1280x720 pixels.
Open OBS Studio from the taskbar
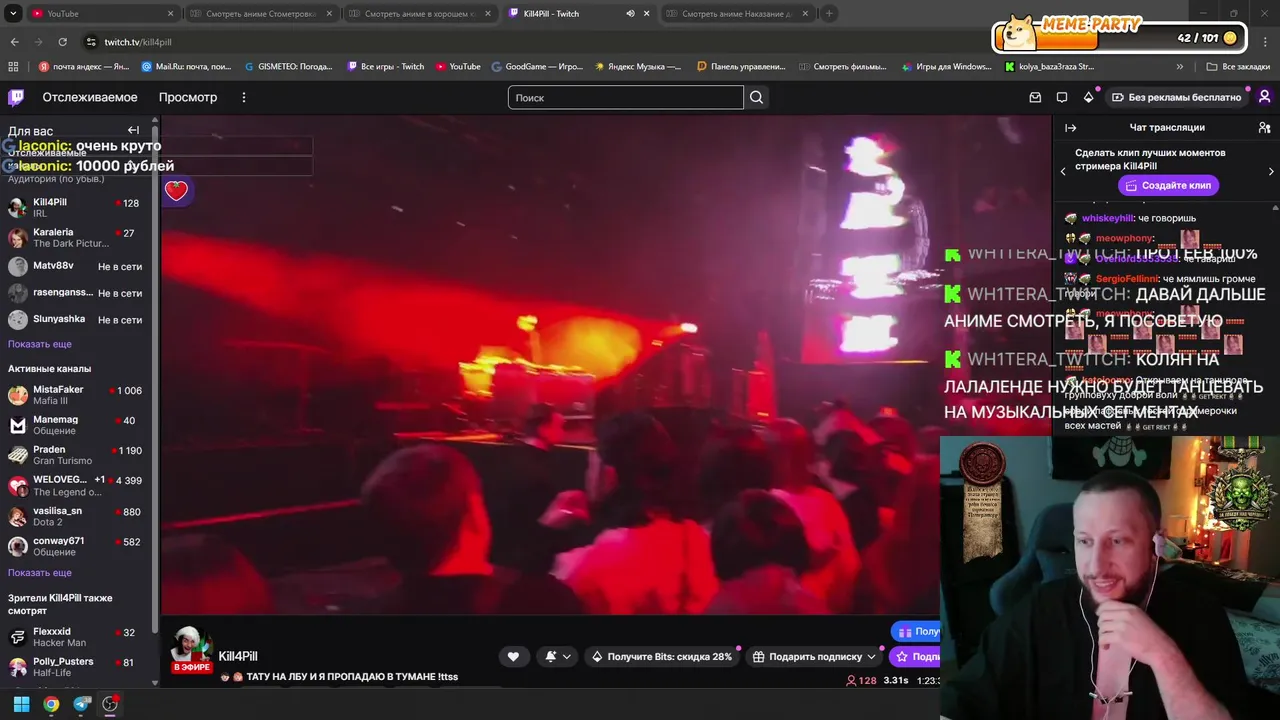click(x=110, y=704)
